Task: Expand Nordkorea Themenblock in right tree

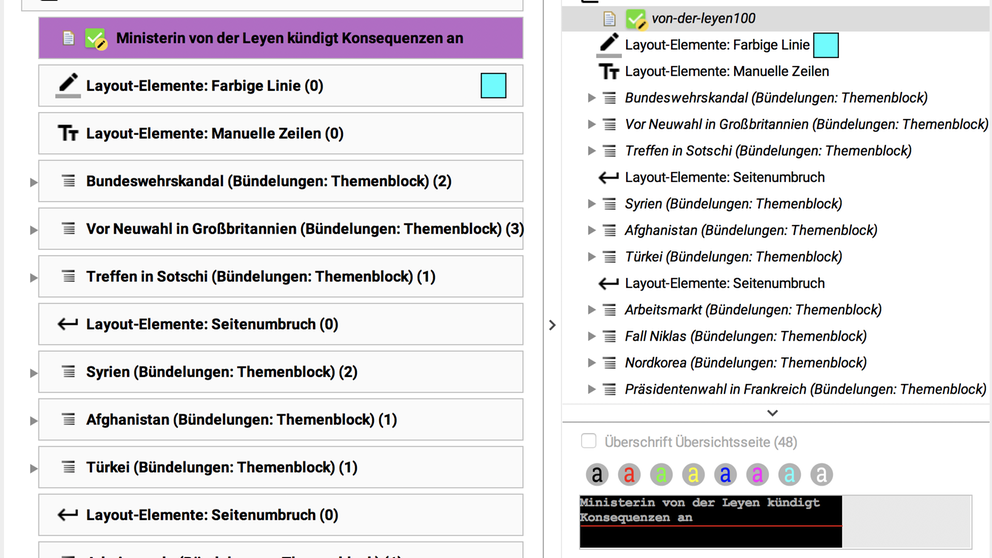Action: coord(591,363)
